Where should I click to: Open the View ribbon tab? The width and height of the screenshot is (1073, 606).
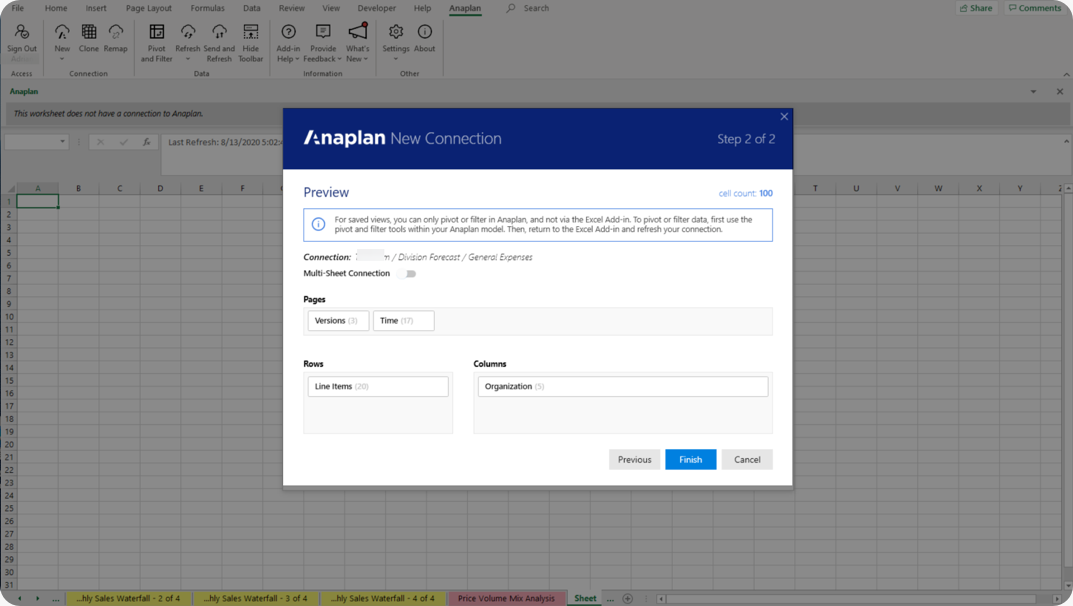pos(331,8)
